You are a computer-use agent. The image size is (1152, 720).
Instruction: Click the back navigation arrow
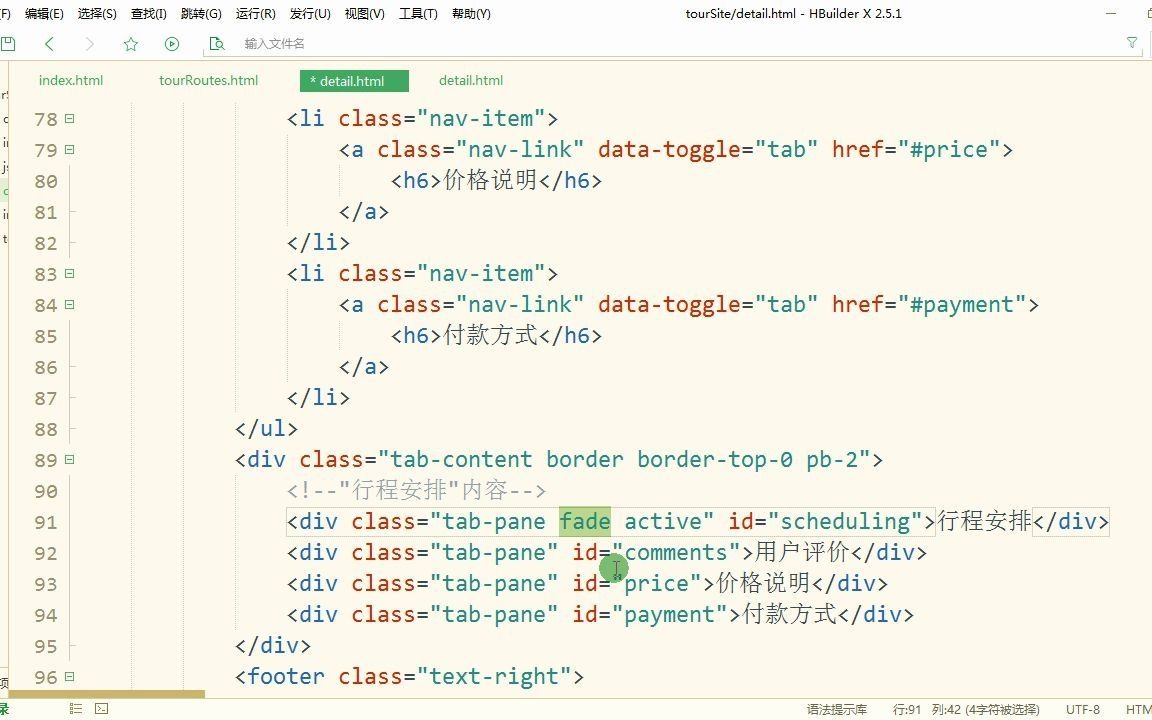[49, 44]
